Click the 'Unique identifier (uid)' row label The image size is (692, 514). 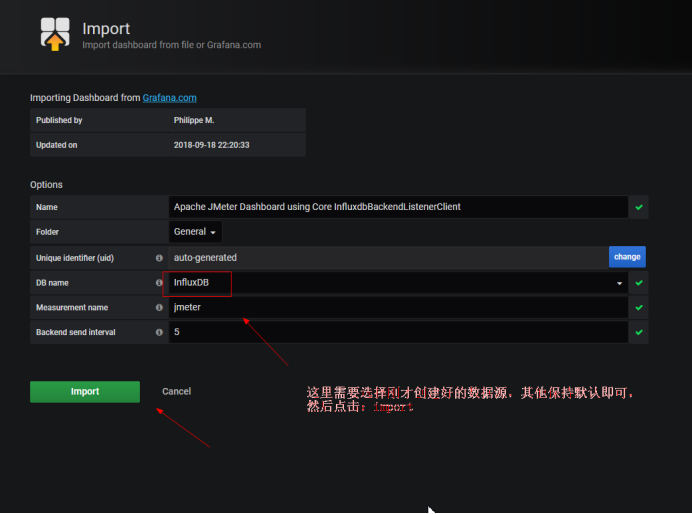click(75, 258)
